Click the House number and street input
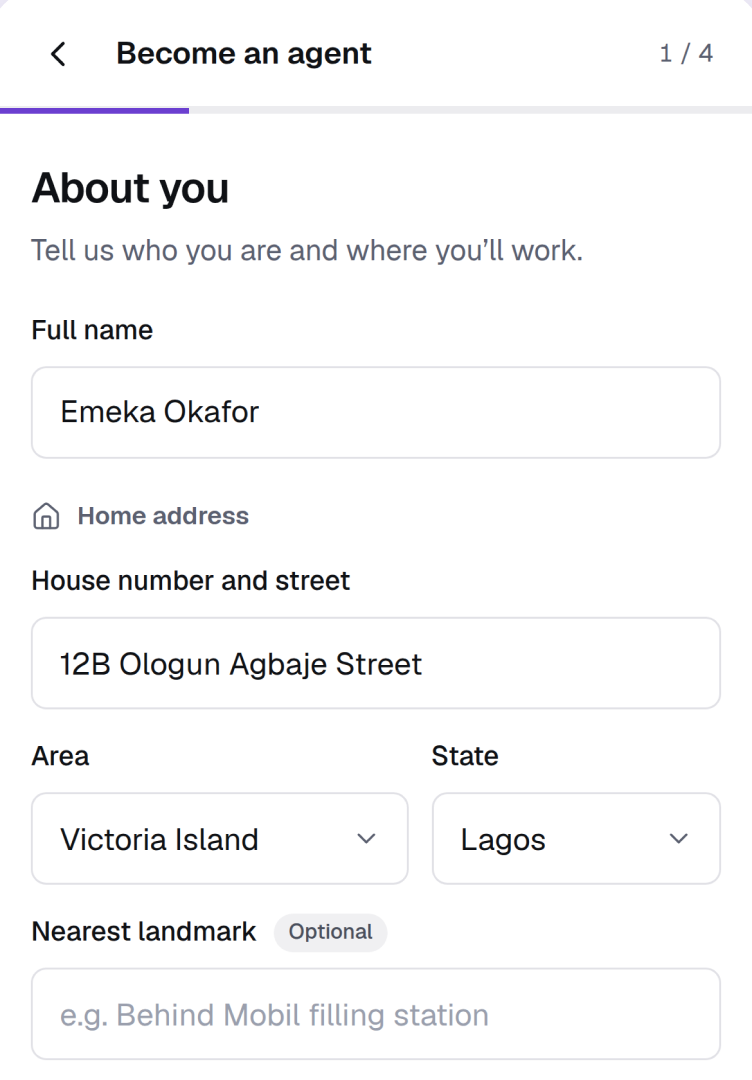The image size is (752, 1080). 376,663
